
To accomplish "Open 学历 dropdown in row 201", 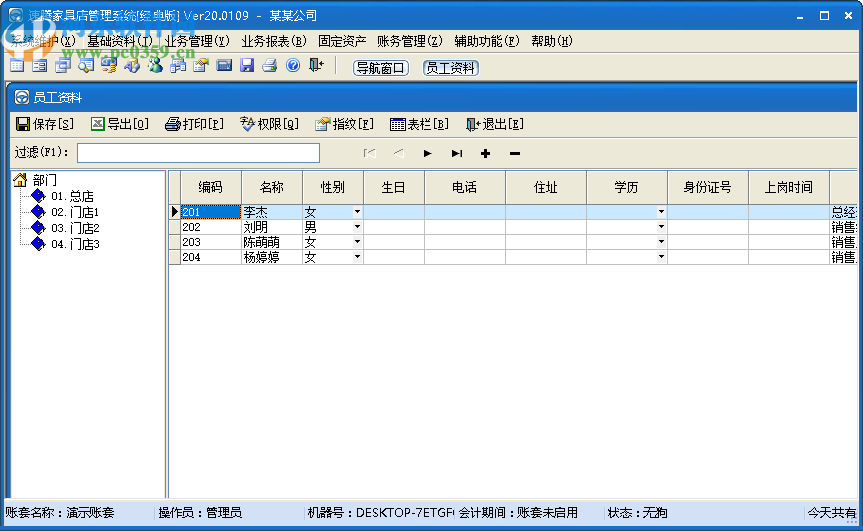I will (x=661, y=212).
